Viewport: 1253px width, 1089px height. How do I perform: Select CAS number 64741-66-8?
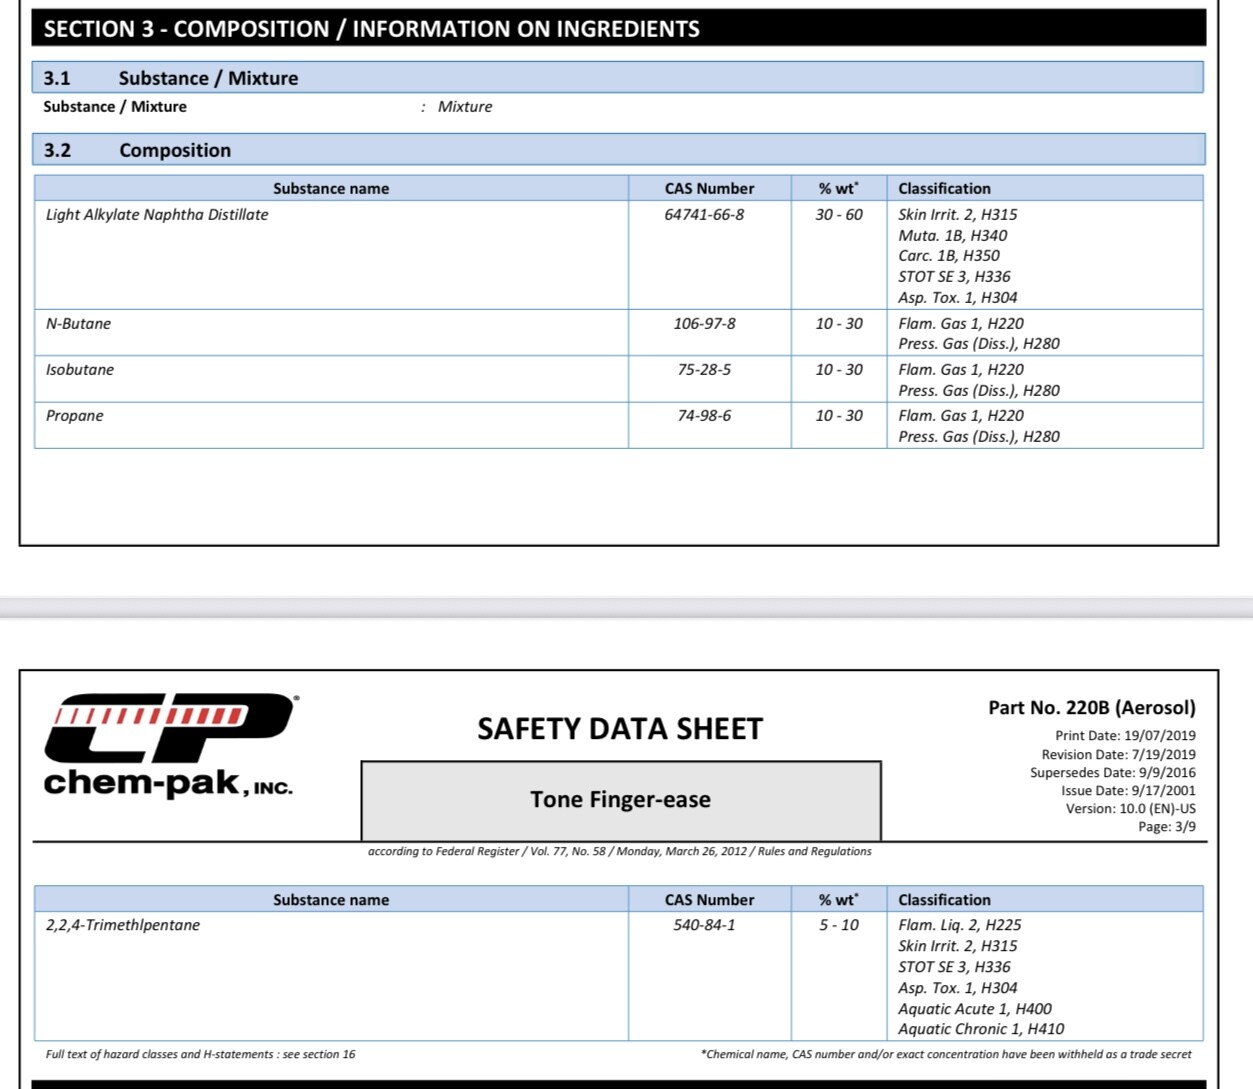click(x=704, y=215)
